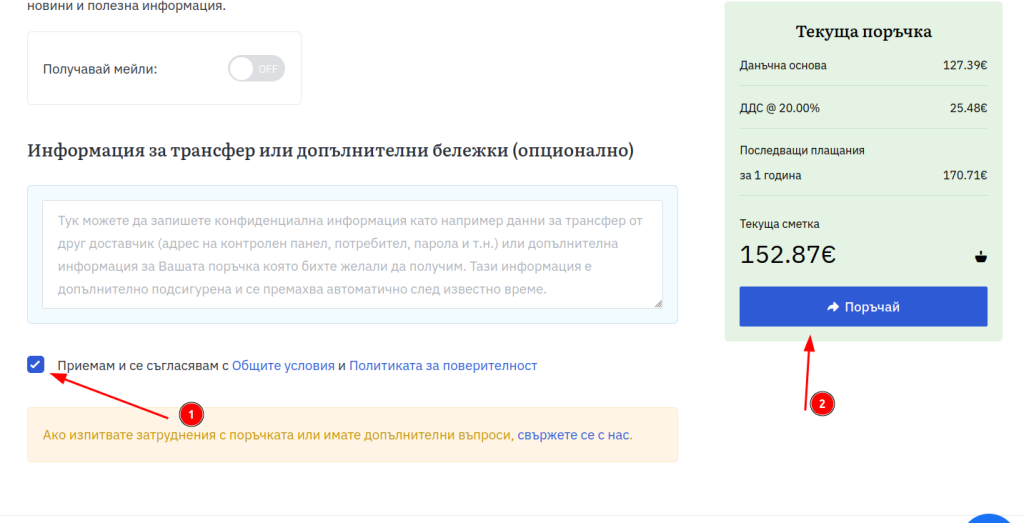This screenshot has width=1024, height=523.
Task: Click the red annotation marker number 2
Action: tap(822, 404)
